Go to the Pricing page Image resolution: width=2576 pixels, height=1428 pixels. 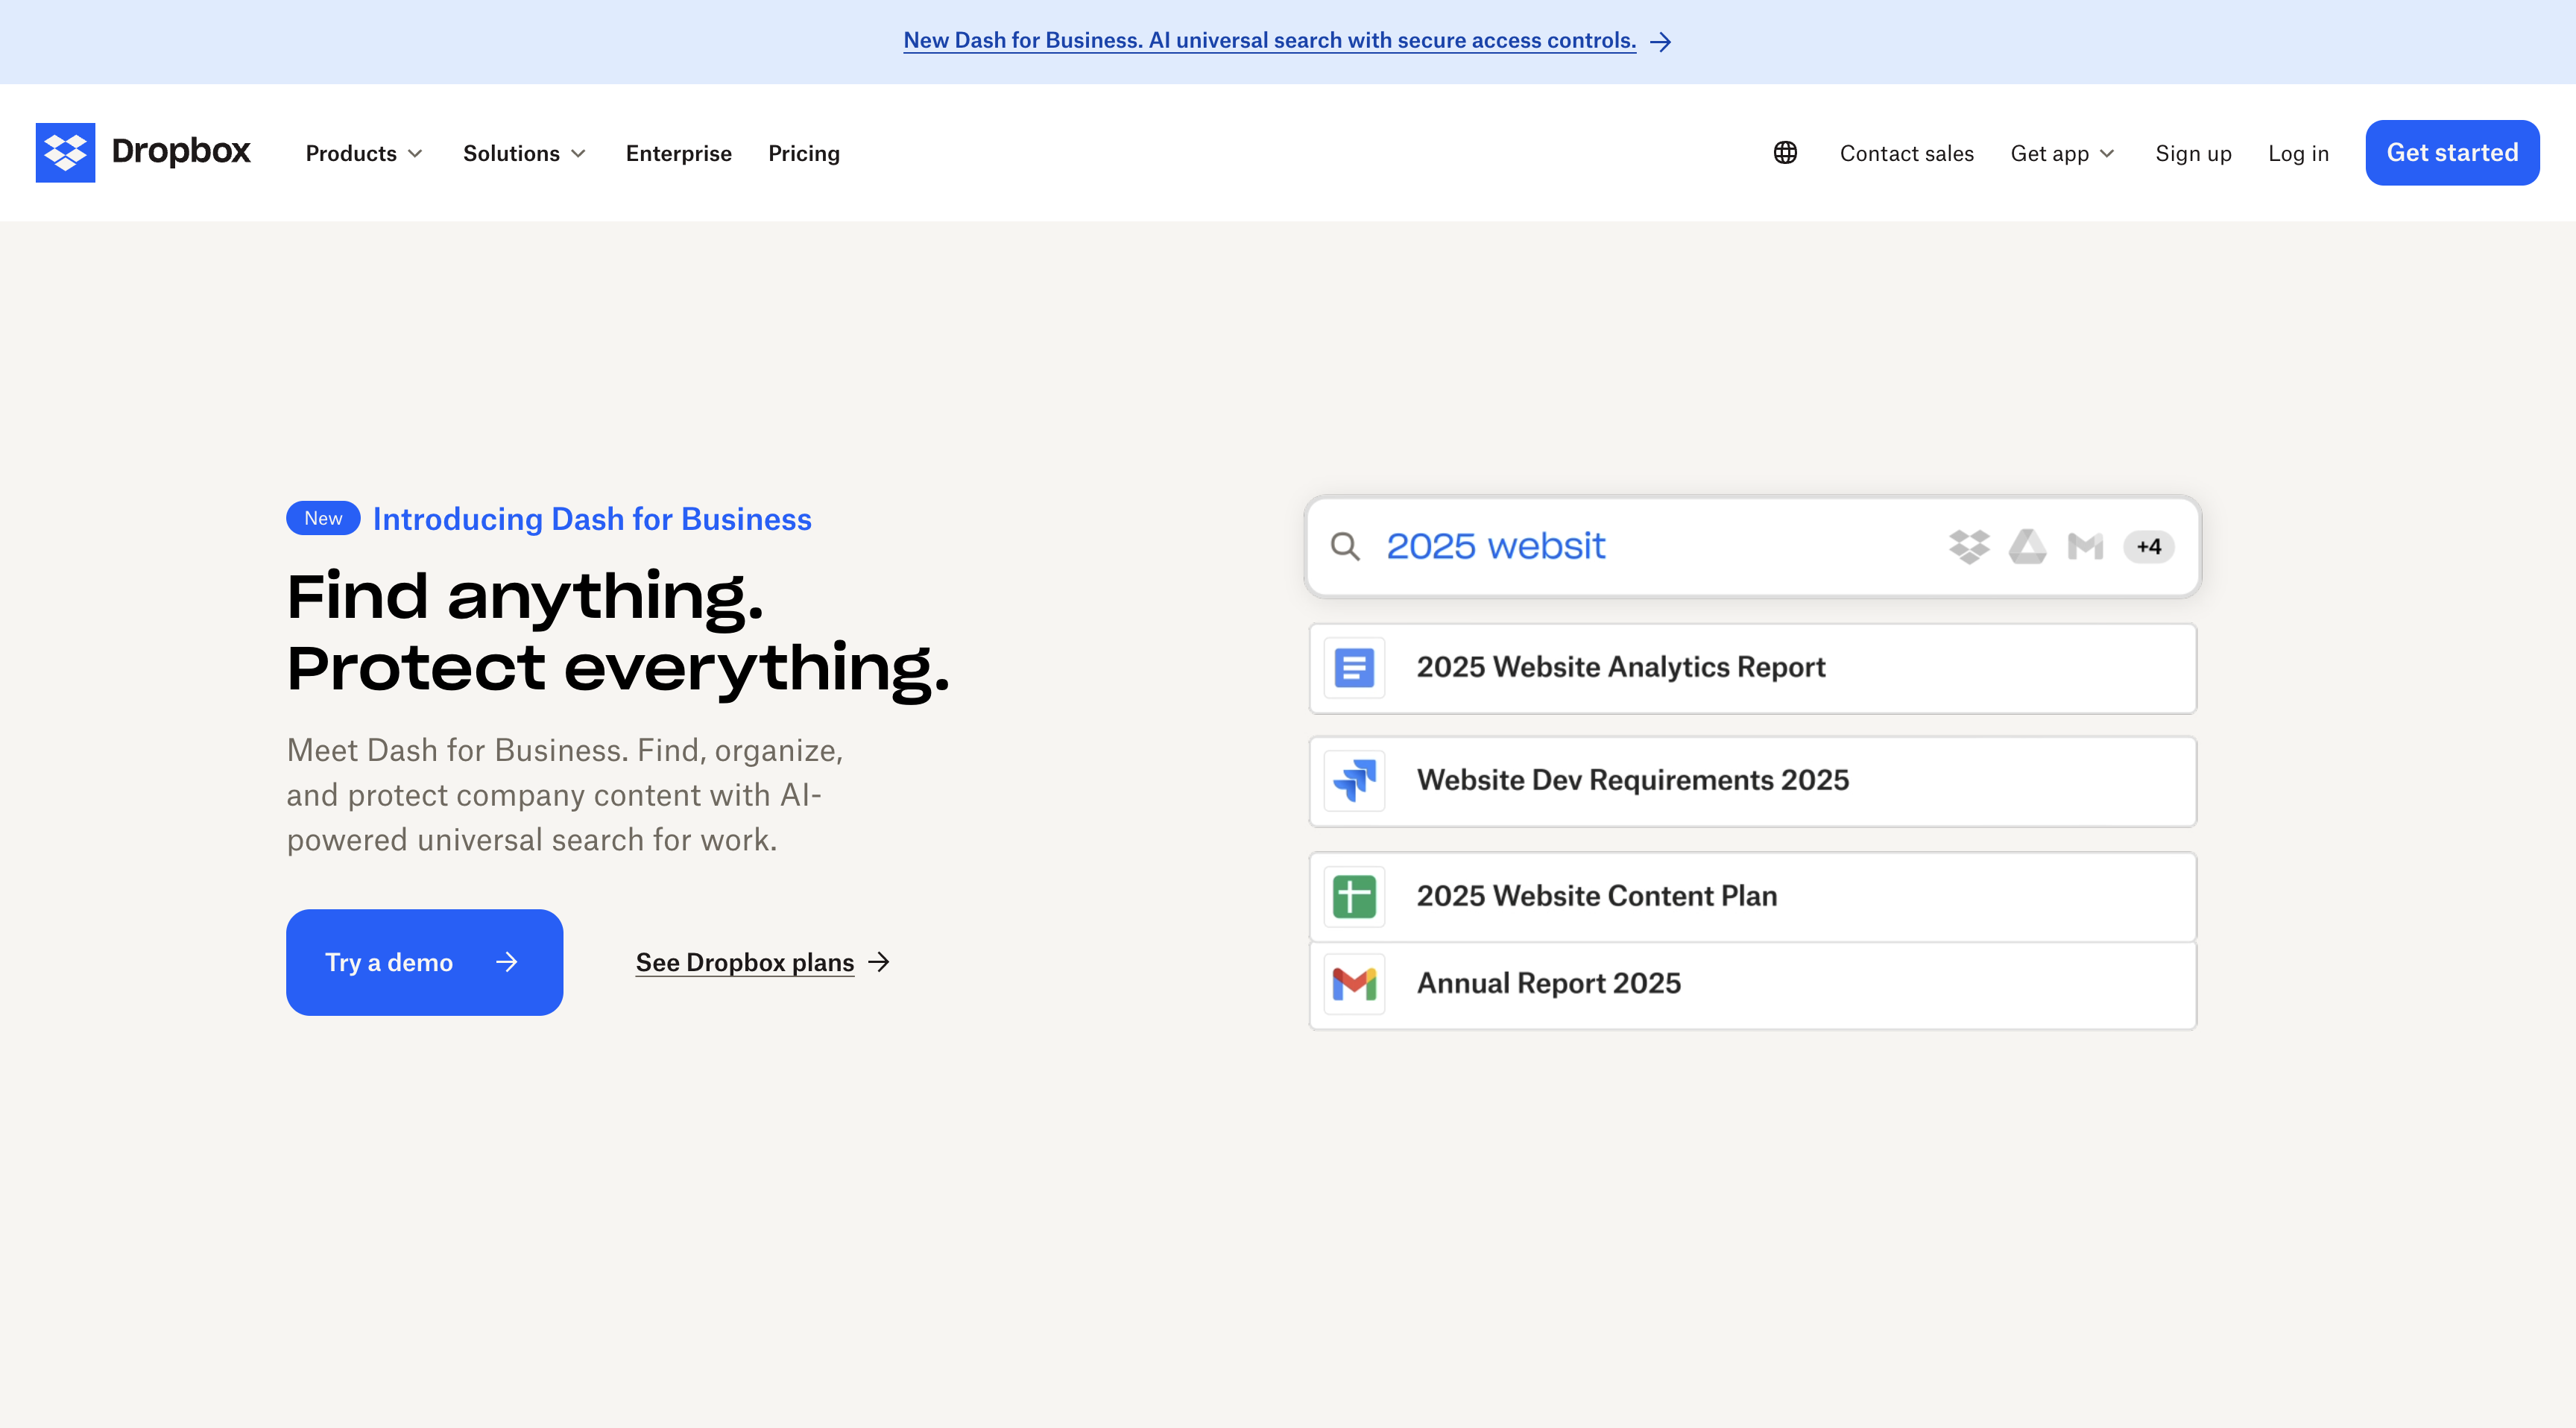[x=803, y=153]
